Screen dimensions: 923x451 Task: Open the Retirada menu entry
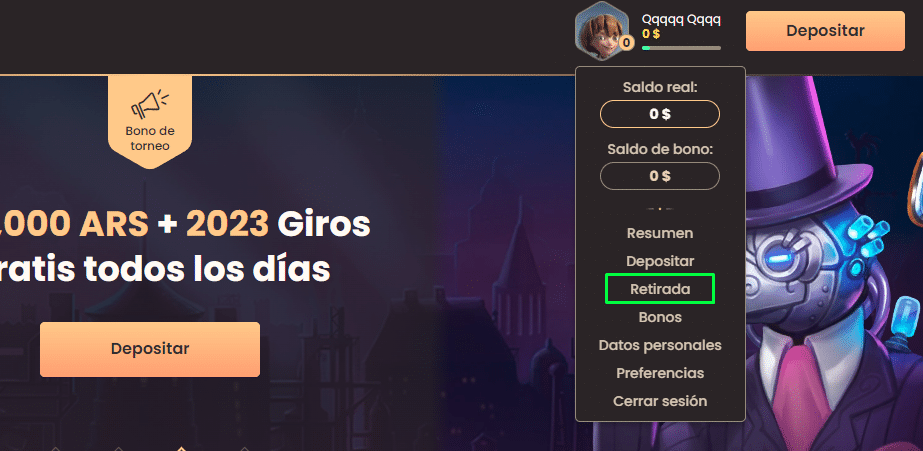[x=660, y=289]
